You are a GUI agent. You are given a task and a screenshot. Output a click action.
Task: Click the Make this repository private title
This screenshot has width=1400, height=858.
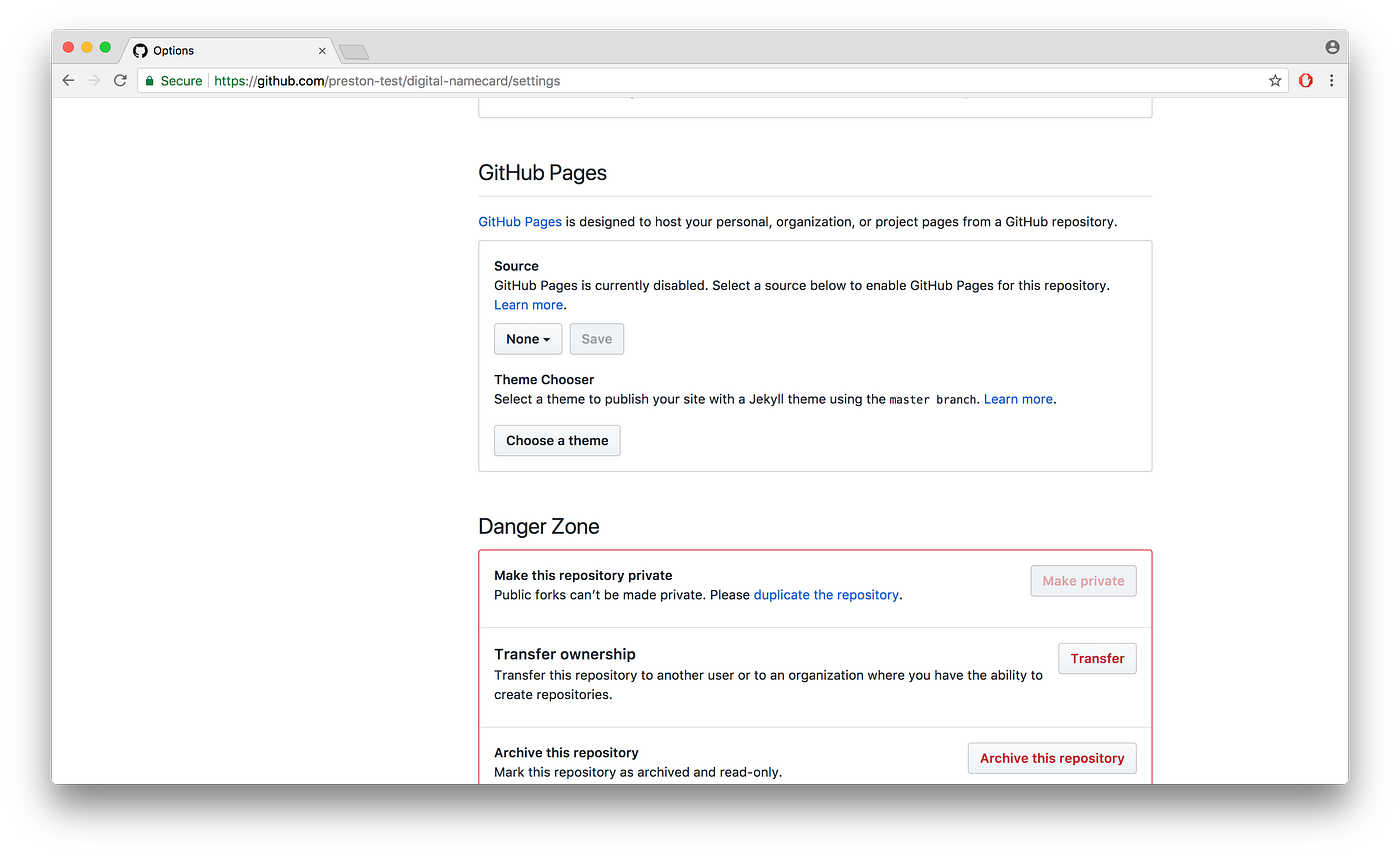[583, 576]
